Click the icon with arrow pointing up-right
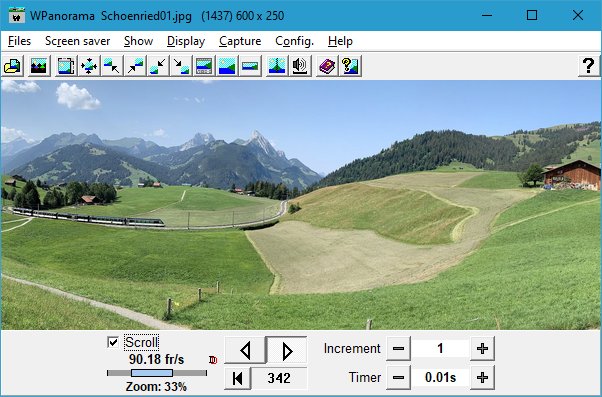602x397 pixels. pos(135,66)
